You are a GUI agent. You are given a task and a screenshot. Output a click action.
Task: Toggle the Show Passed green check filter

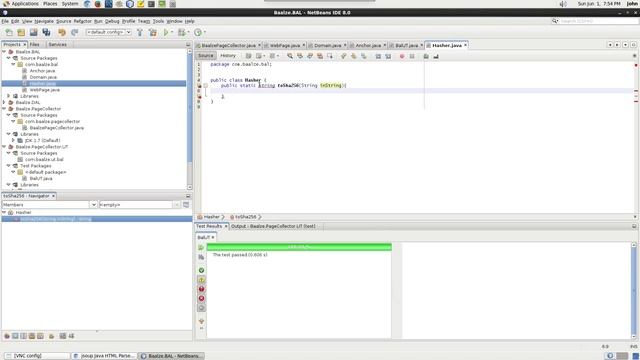(x=201, y=270)
